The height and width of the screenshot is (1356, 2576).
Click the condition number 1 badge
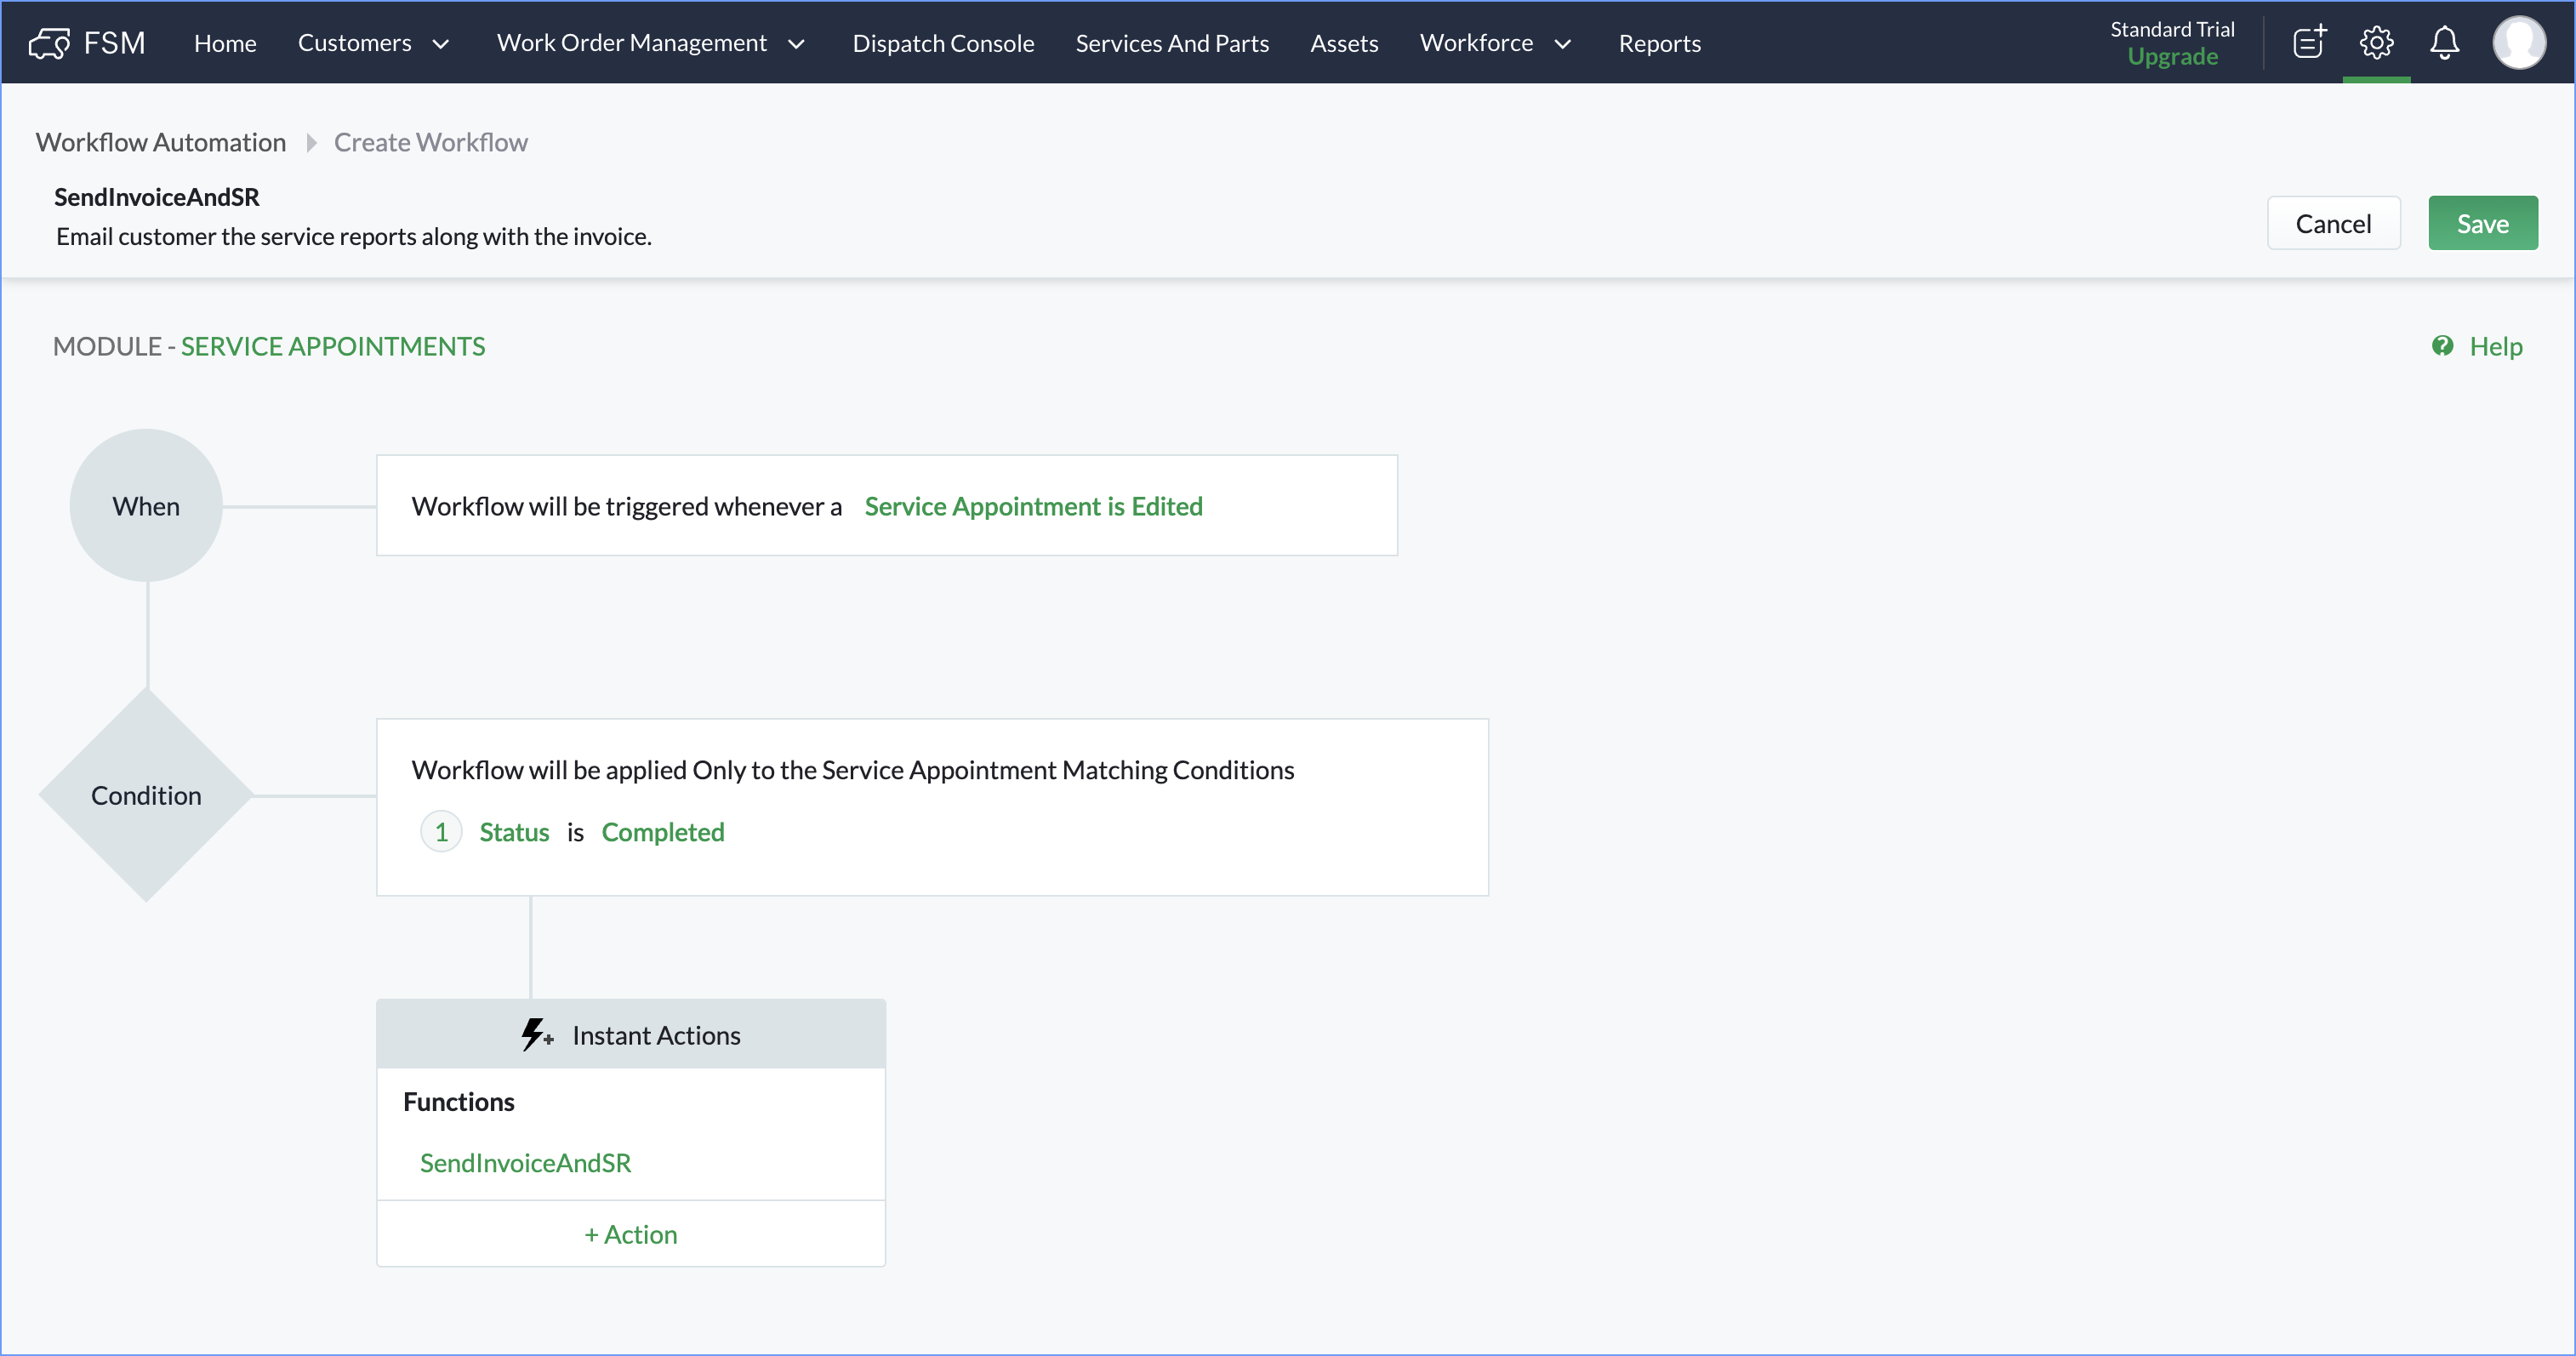click(x=441, y=832)
